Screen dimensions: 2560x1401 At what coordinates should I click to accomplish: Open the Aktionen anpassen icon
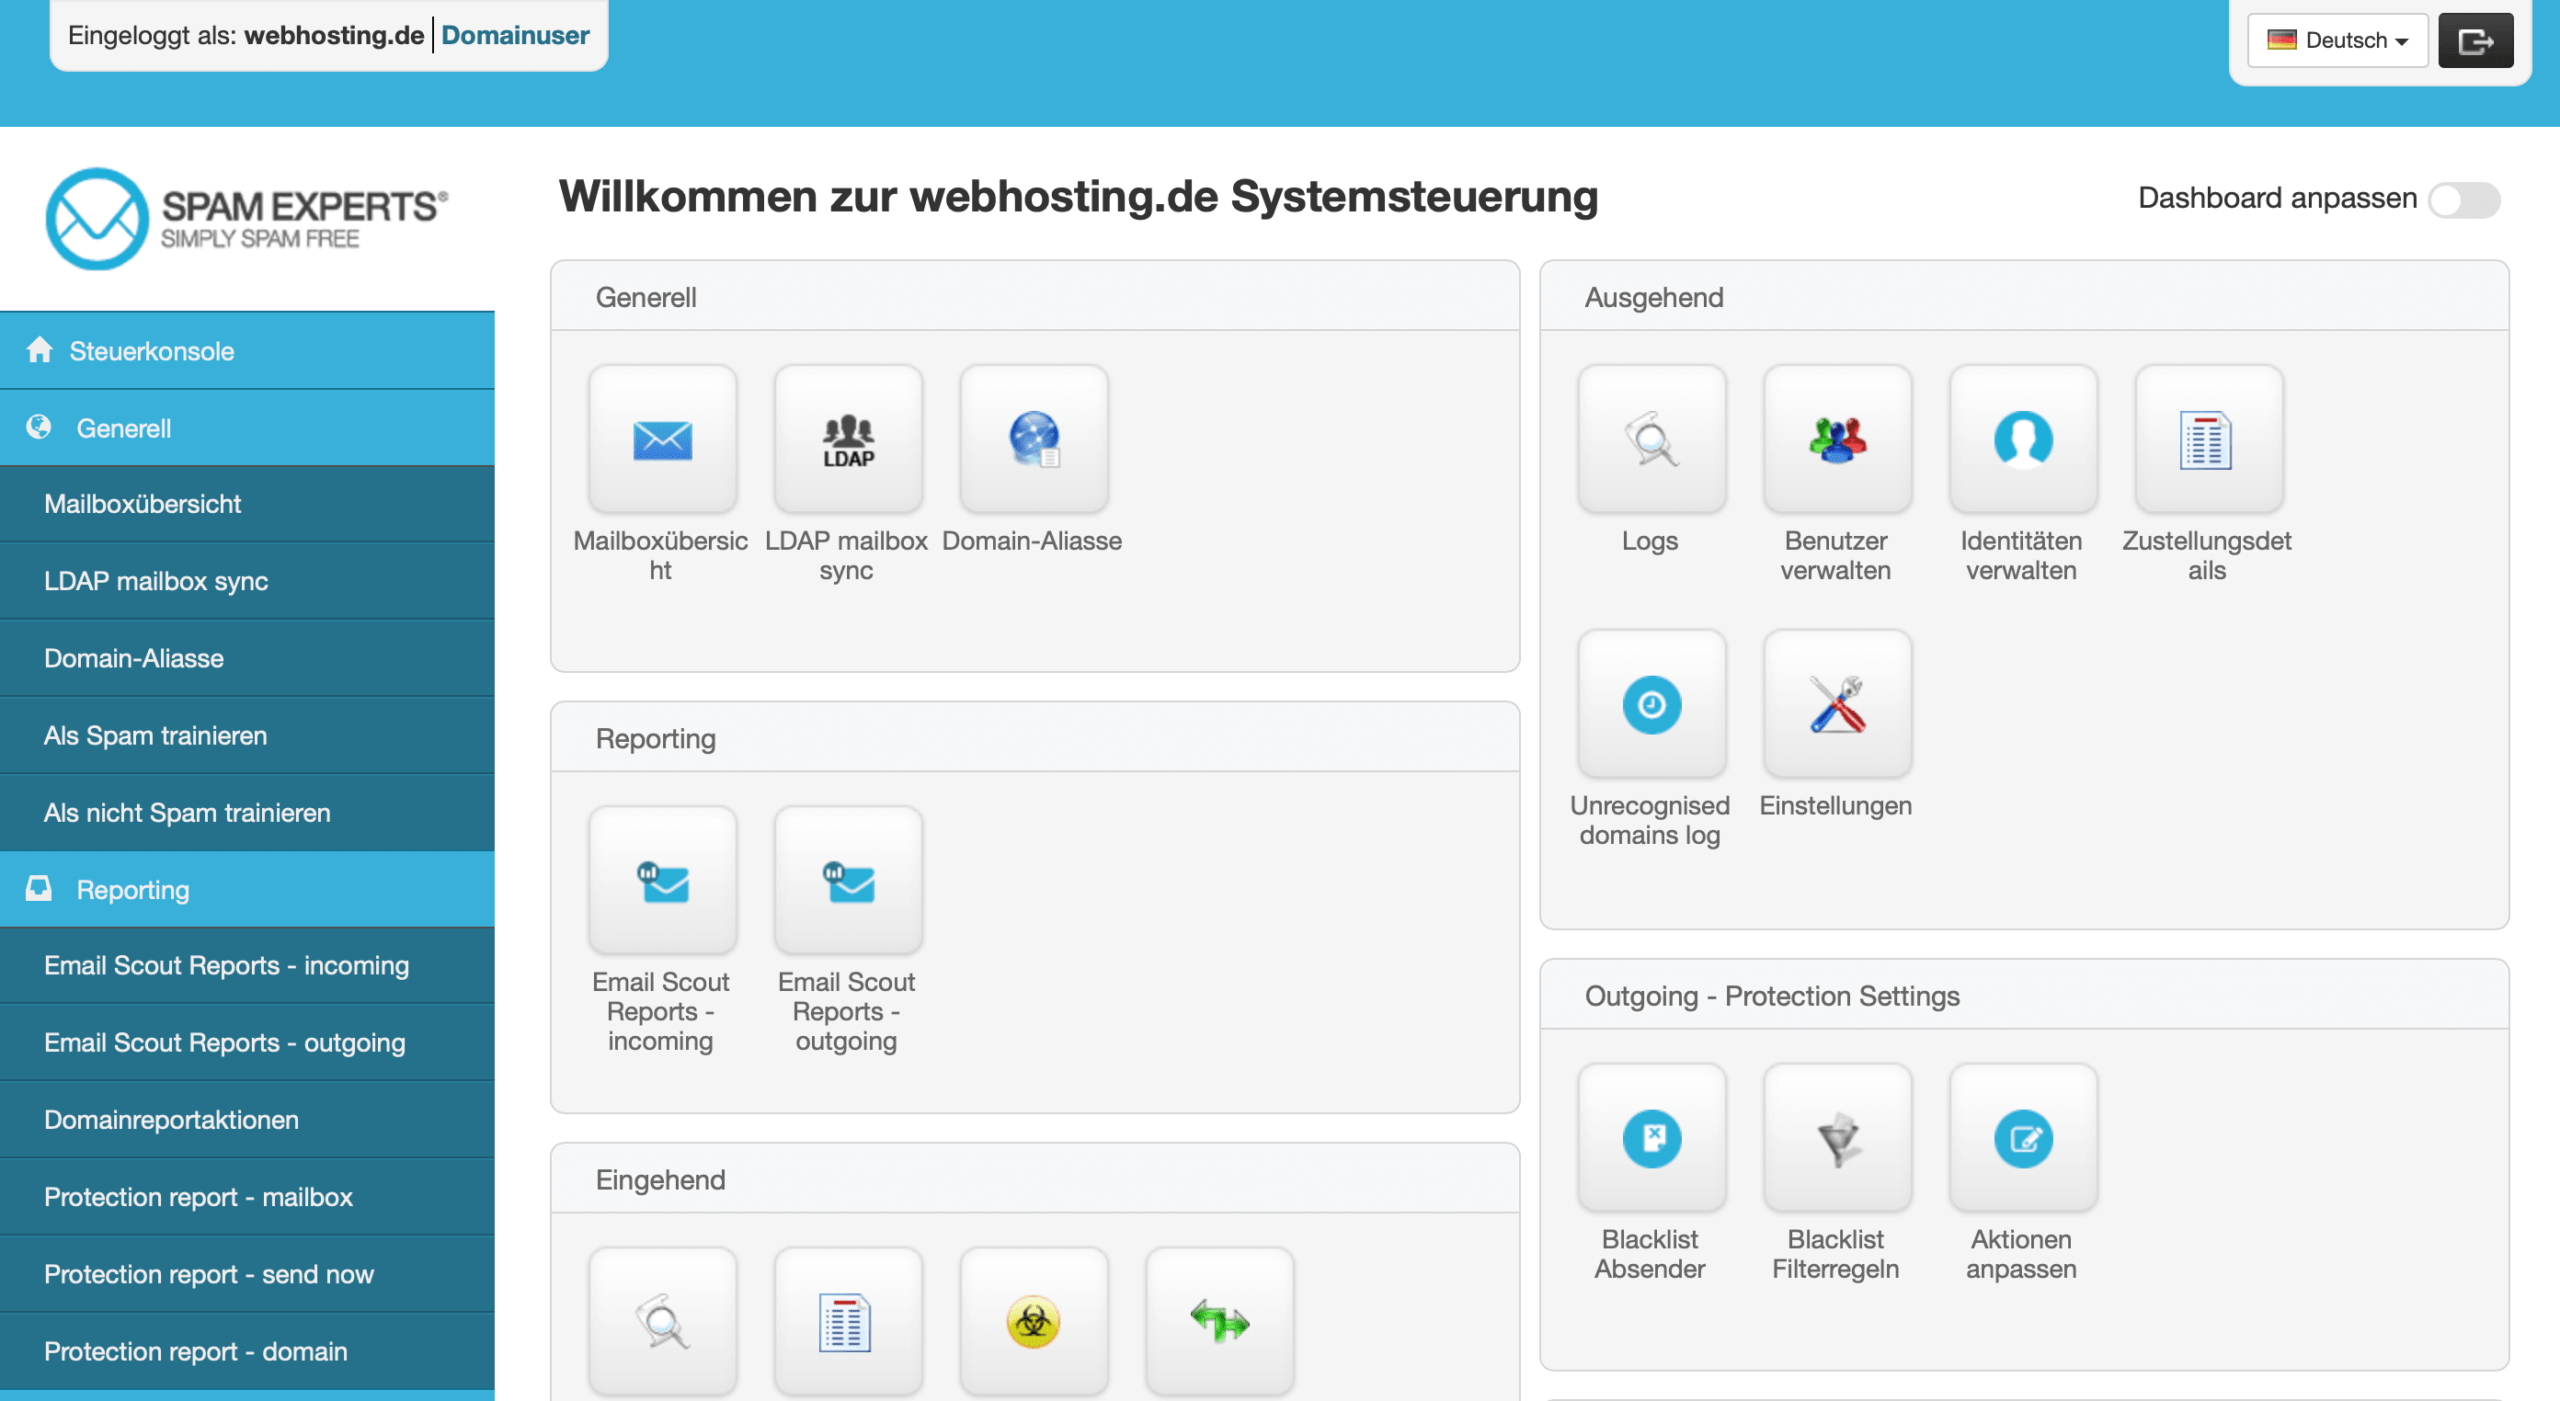click(x=2022, y=1138)
